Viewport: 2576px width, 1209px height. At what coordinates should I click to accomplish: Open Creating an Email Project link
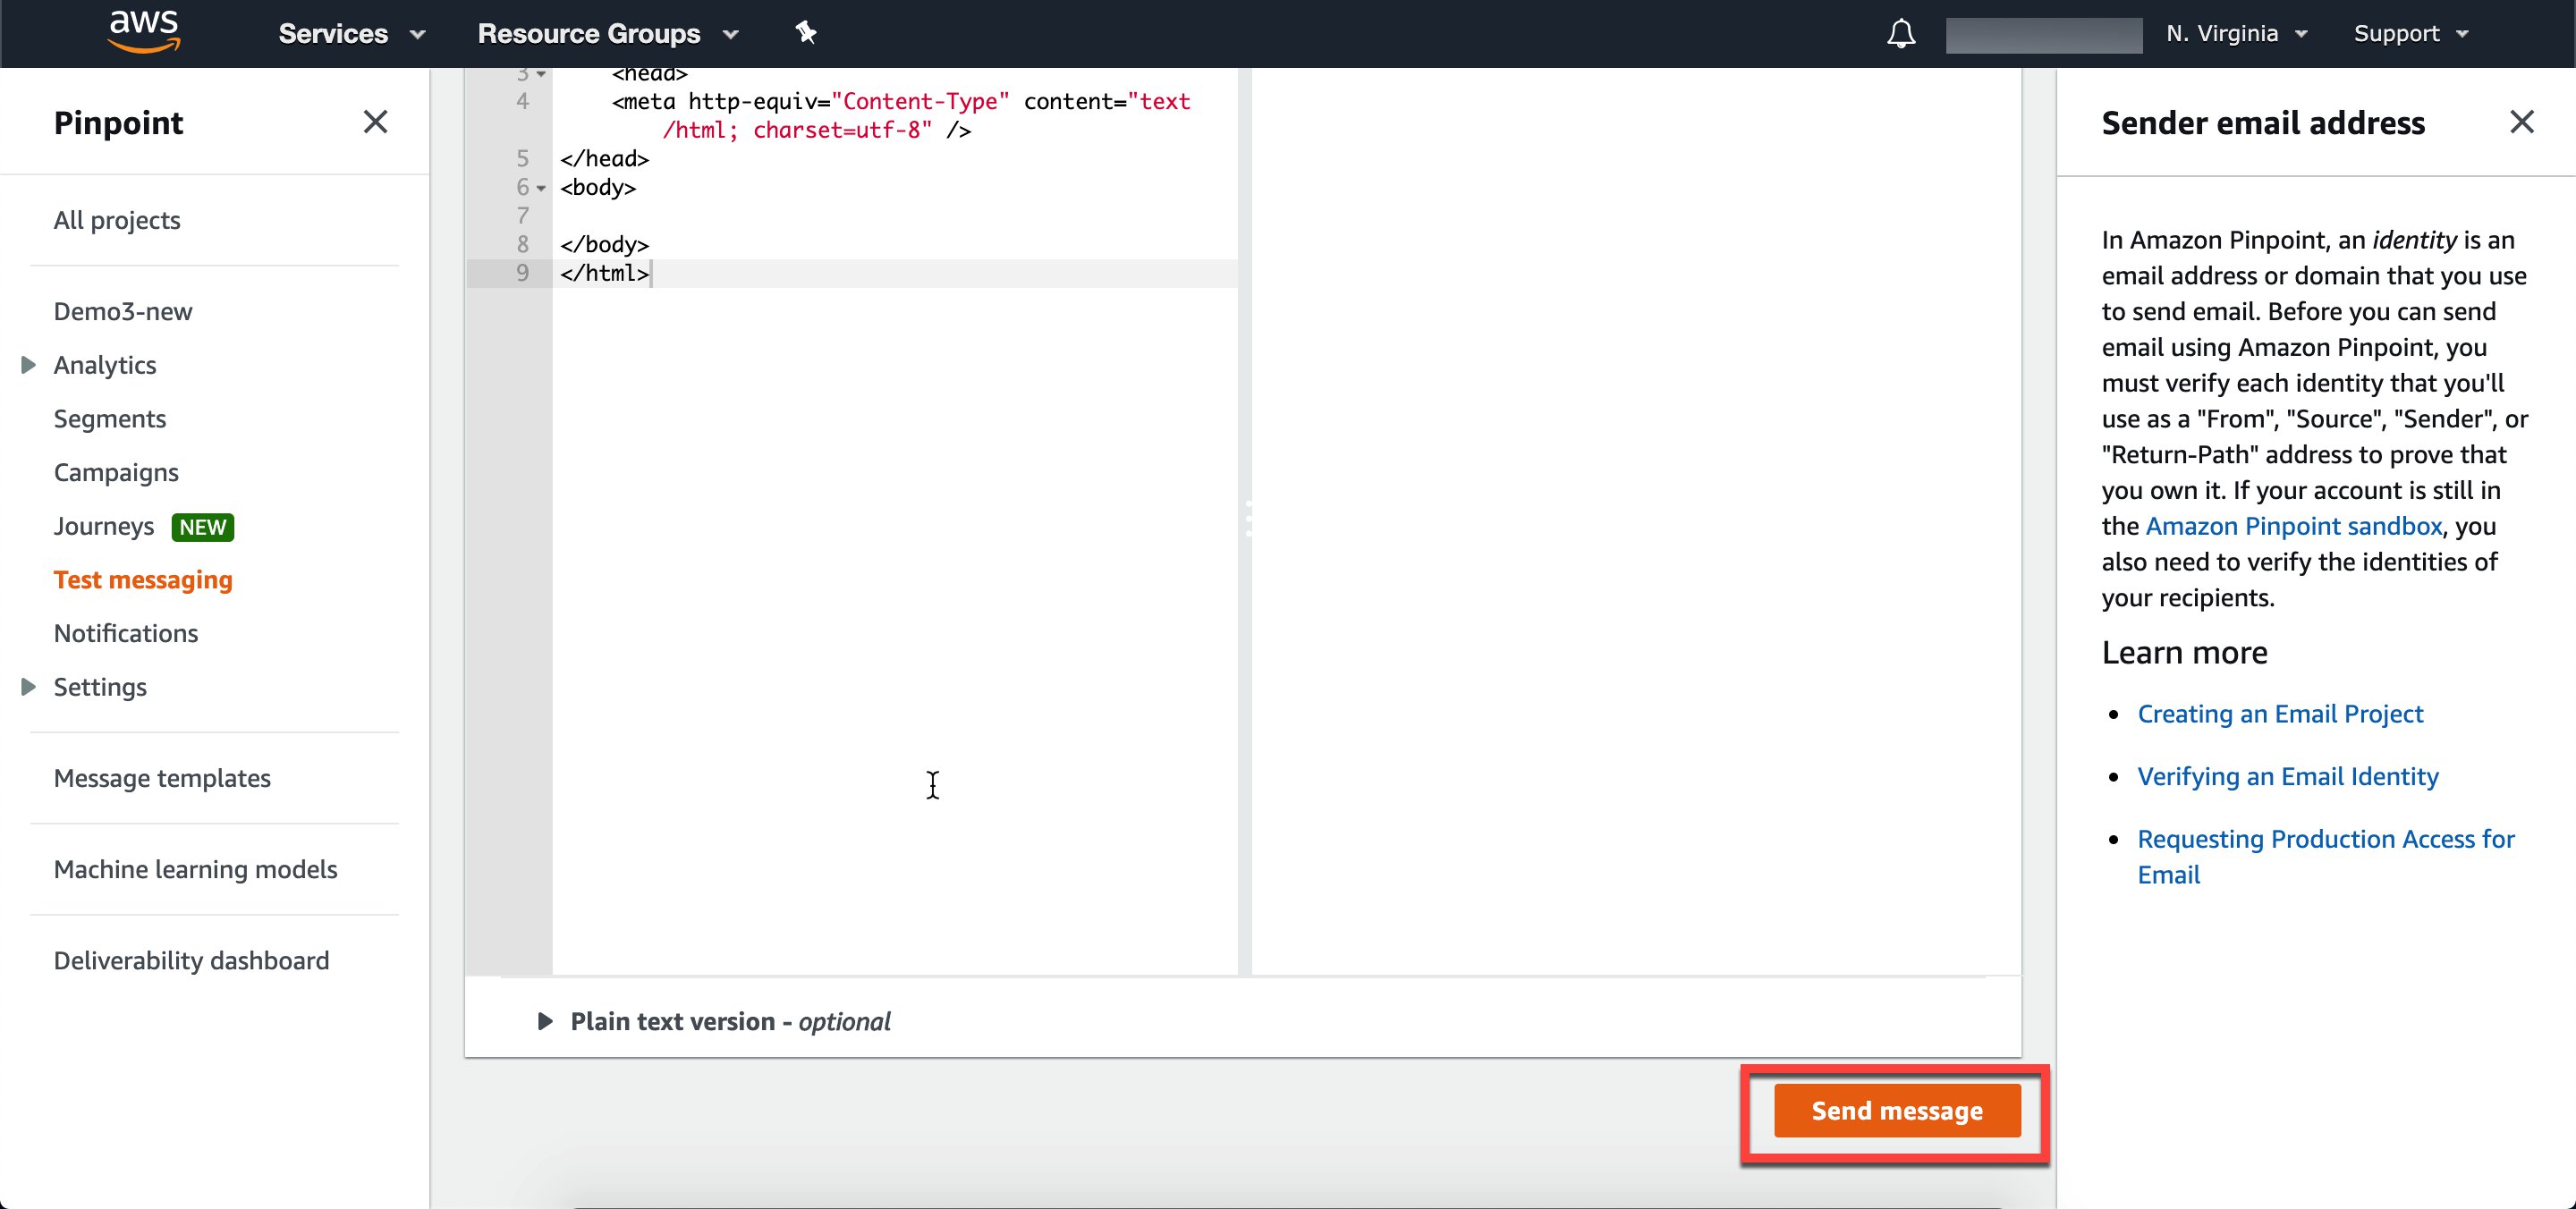(2280, 714)
